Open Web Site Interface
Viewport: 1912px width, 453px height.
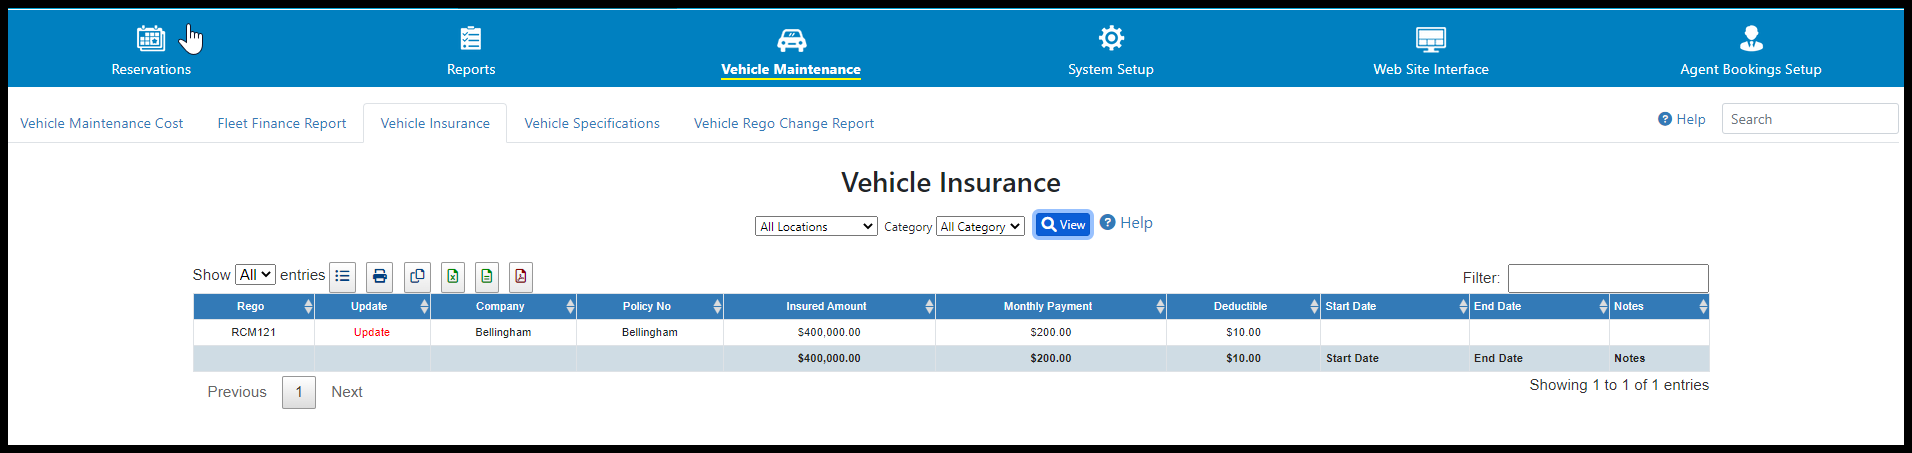[1430, 50]
